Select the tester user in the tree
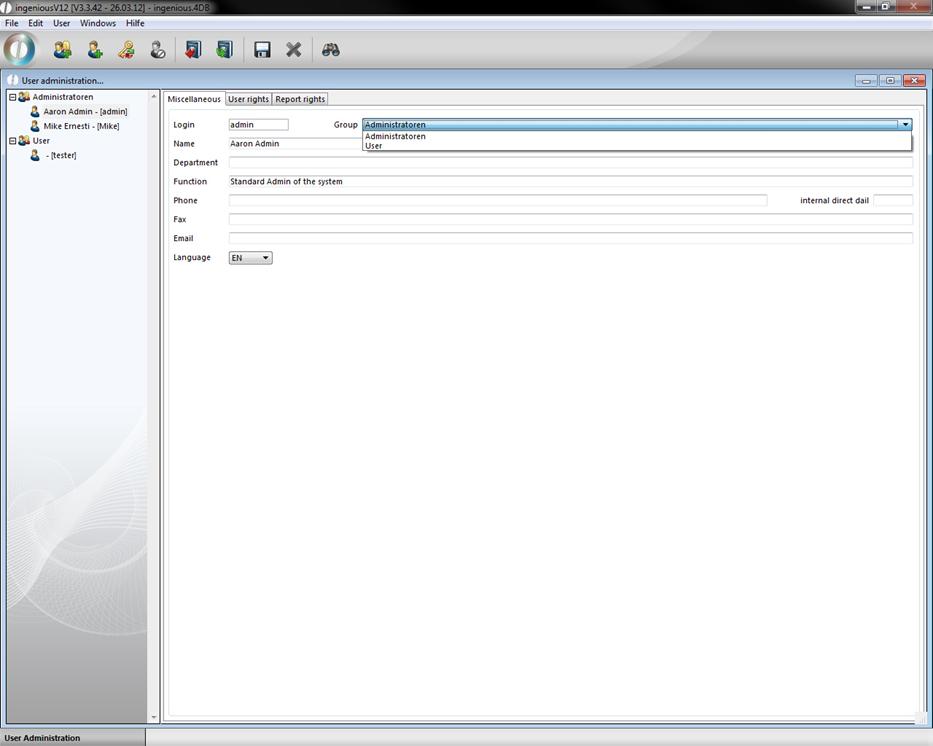Screen dimensions: 933x746 pyautogui.click(x=60, y=155)
